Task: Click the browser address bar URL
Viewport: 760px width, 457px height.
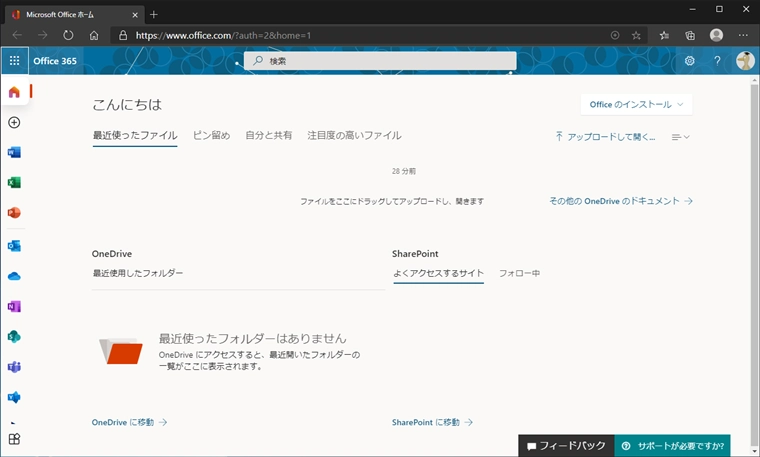Action: [223, 35]
